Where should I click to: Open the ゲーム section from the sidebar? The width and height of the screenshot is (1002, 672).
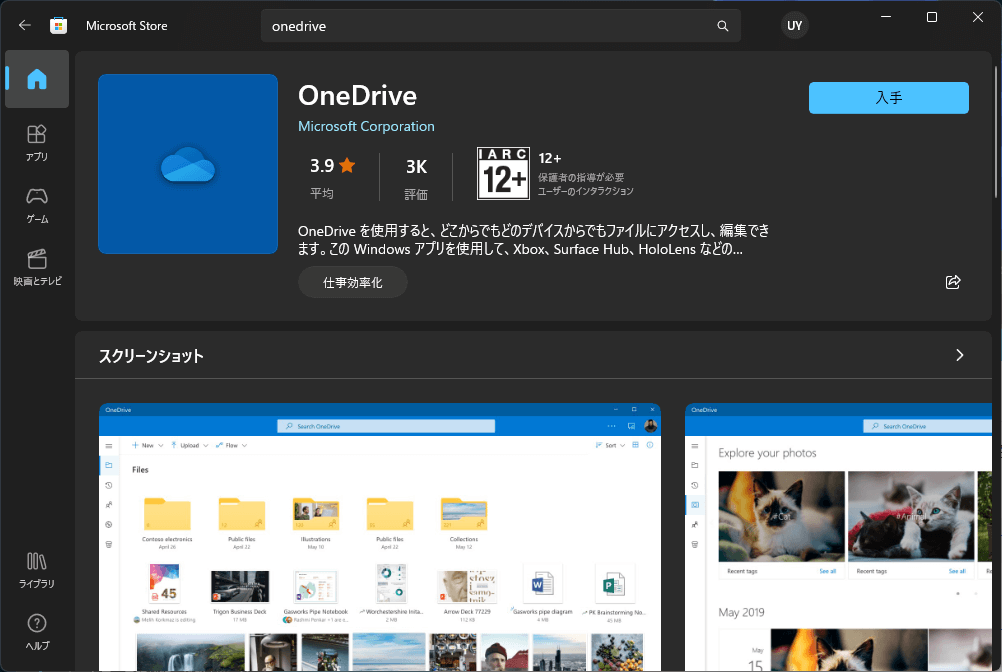tap(36, 207)
